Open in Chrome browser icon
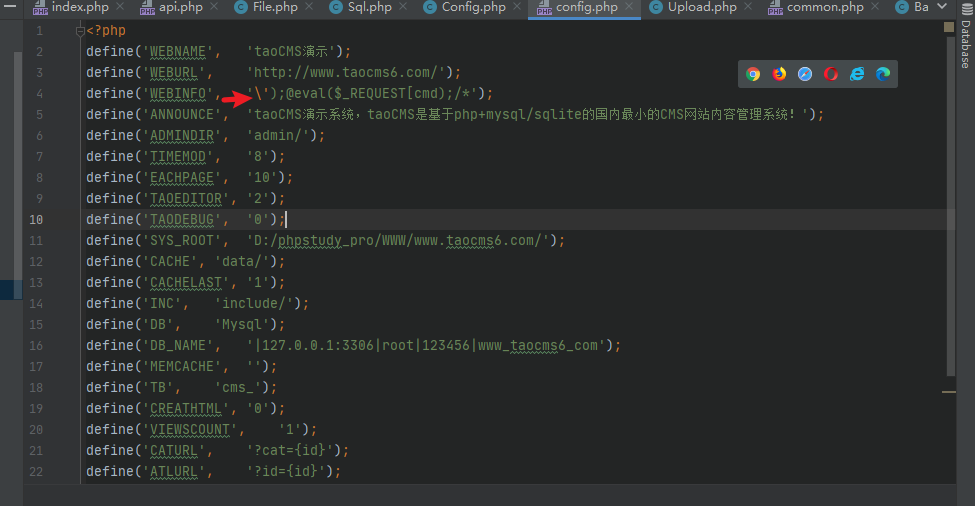This screenshot has width=975, height=506. pyautogui.click(x=753, y=75)
